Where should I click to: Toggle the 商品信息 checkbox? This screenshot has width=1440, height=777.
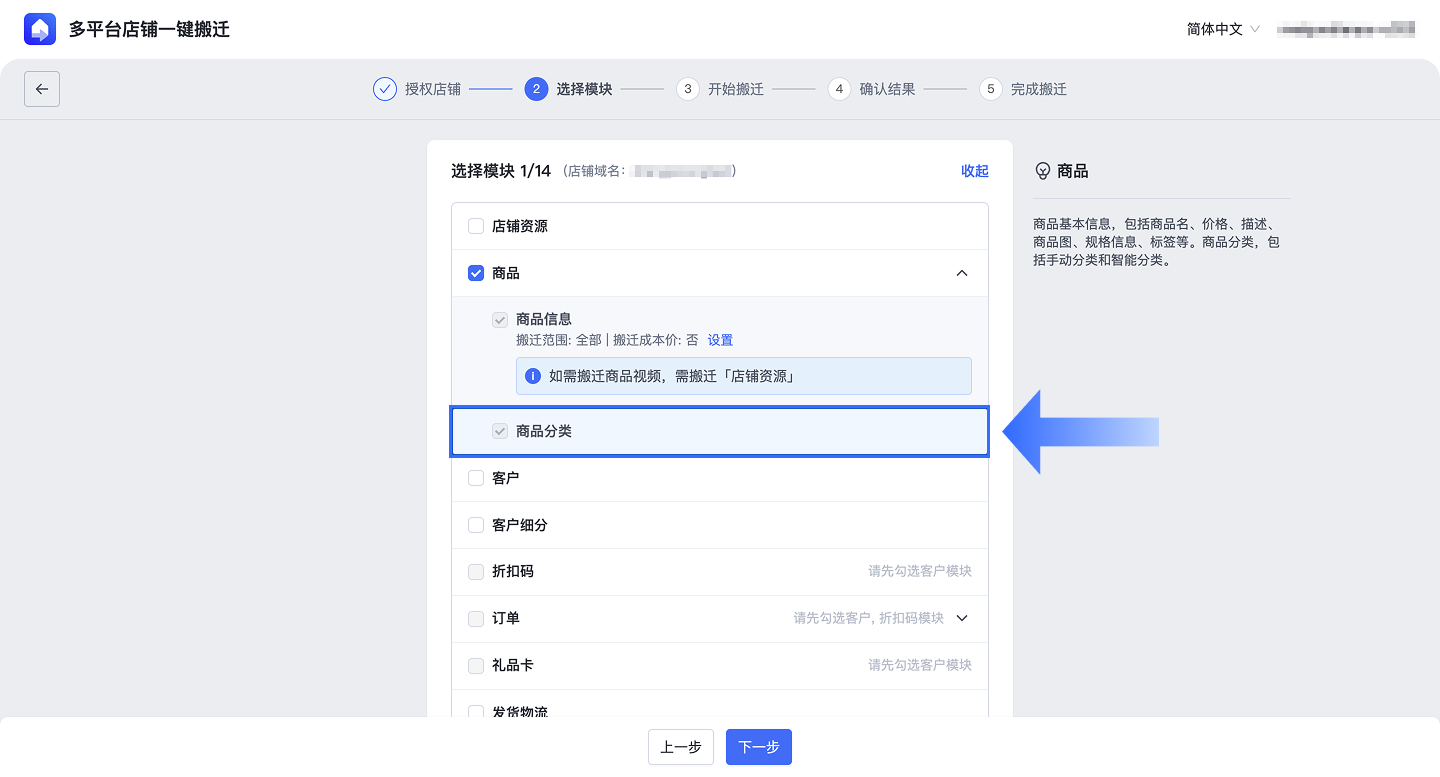coord(500,320)
